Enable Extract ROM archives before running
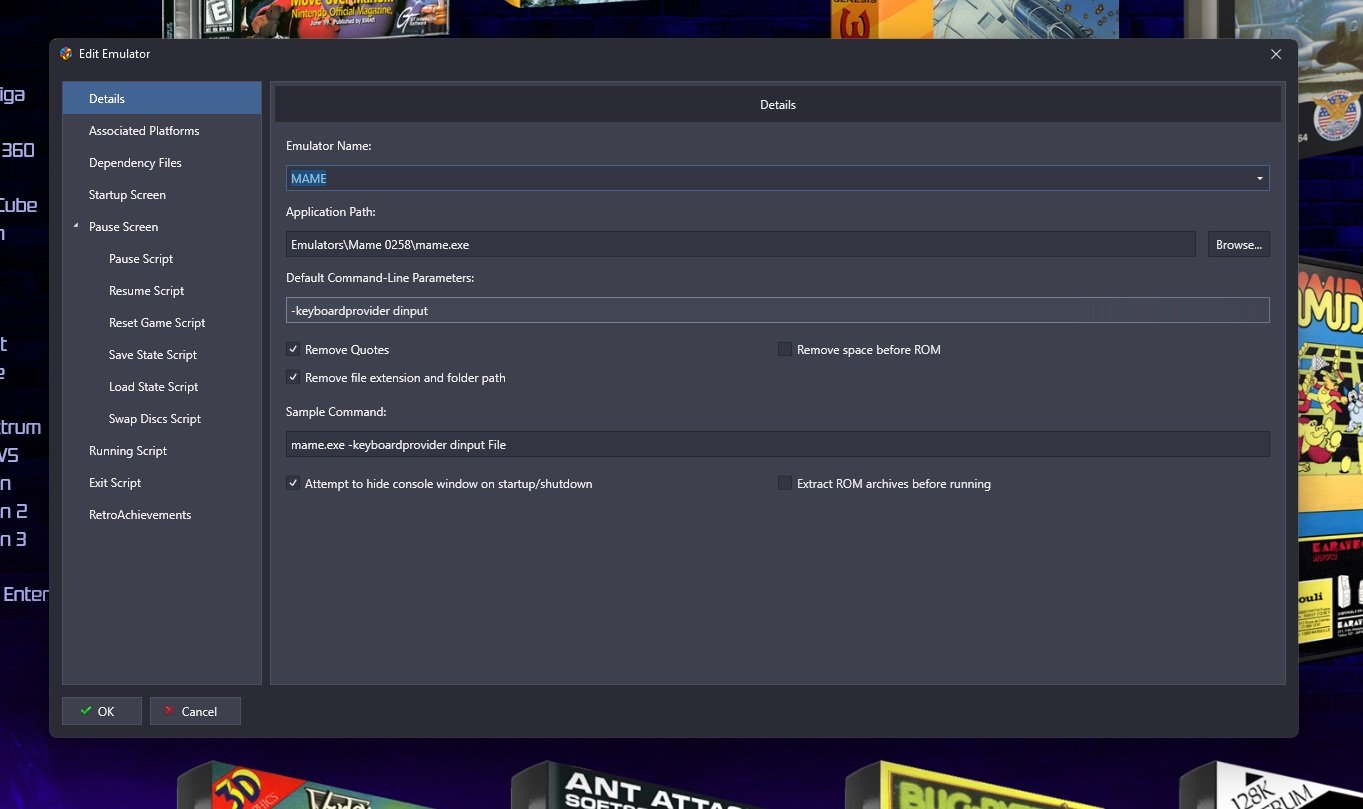Image resolution: width=1363 pixels, height=809 pixels. click(x=785, y=484)
